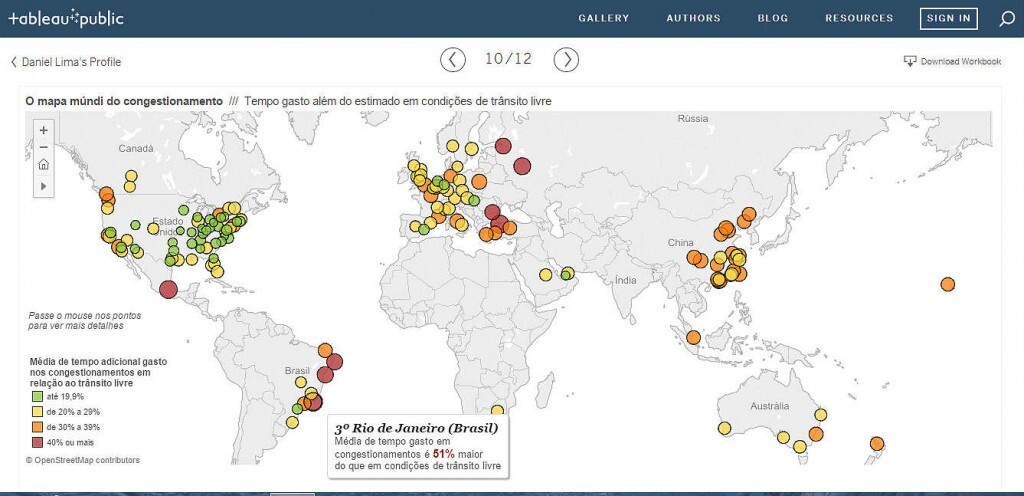Reset map view with the home icon
This screenshot has height=496, width=1024.
coord(43,165)
